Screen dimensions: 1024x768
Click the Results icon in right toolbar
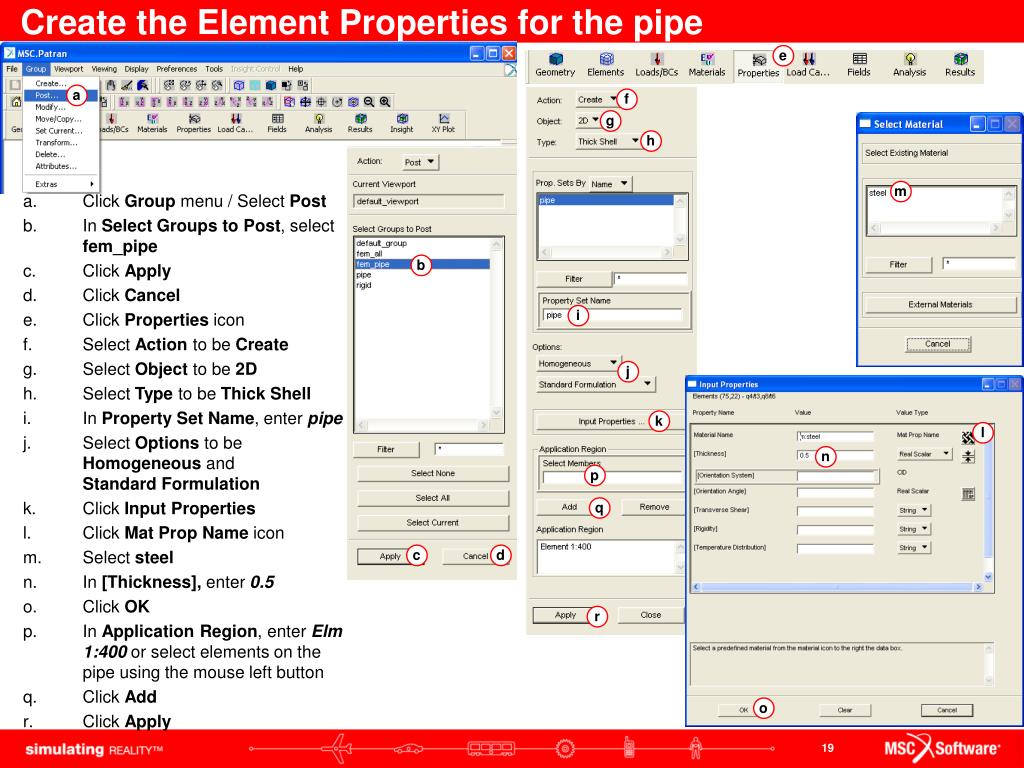960,65
